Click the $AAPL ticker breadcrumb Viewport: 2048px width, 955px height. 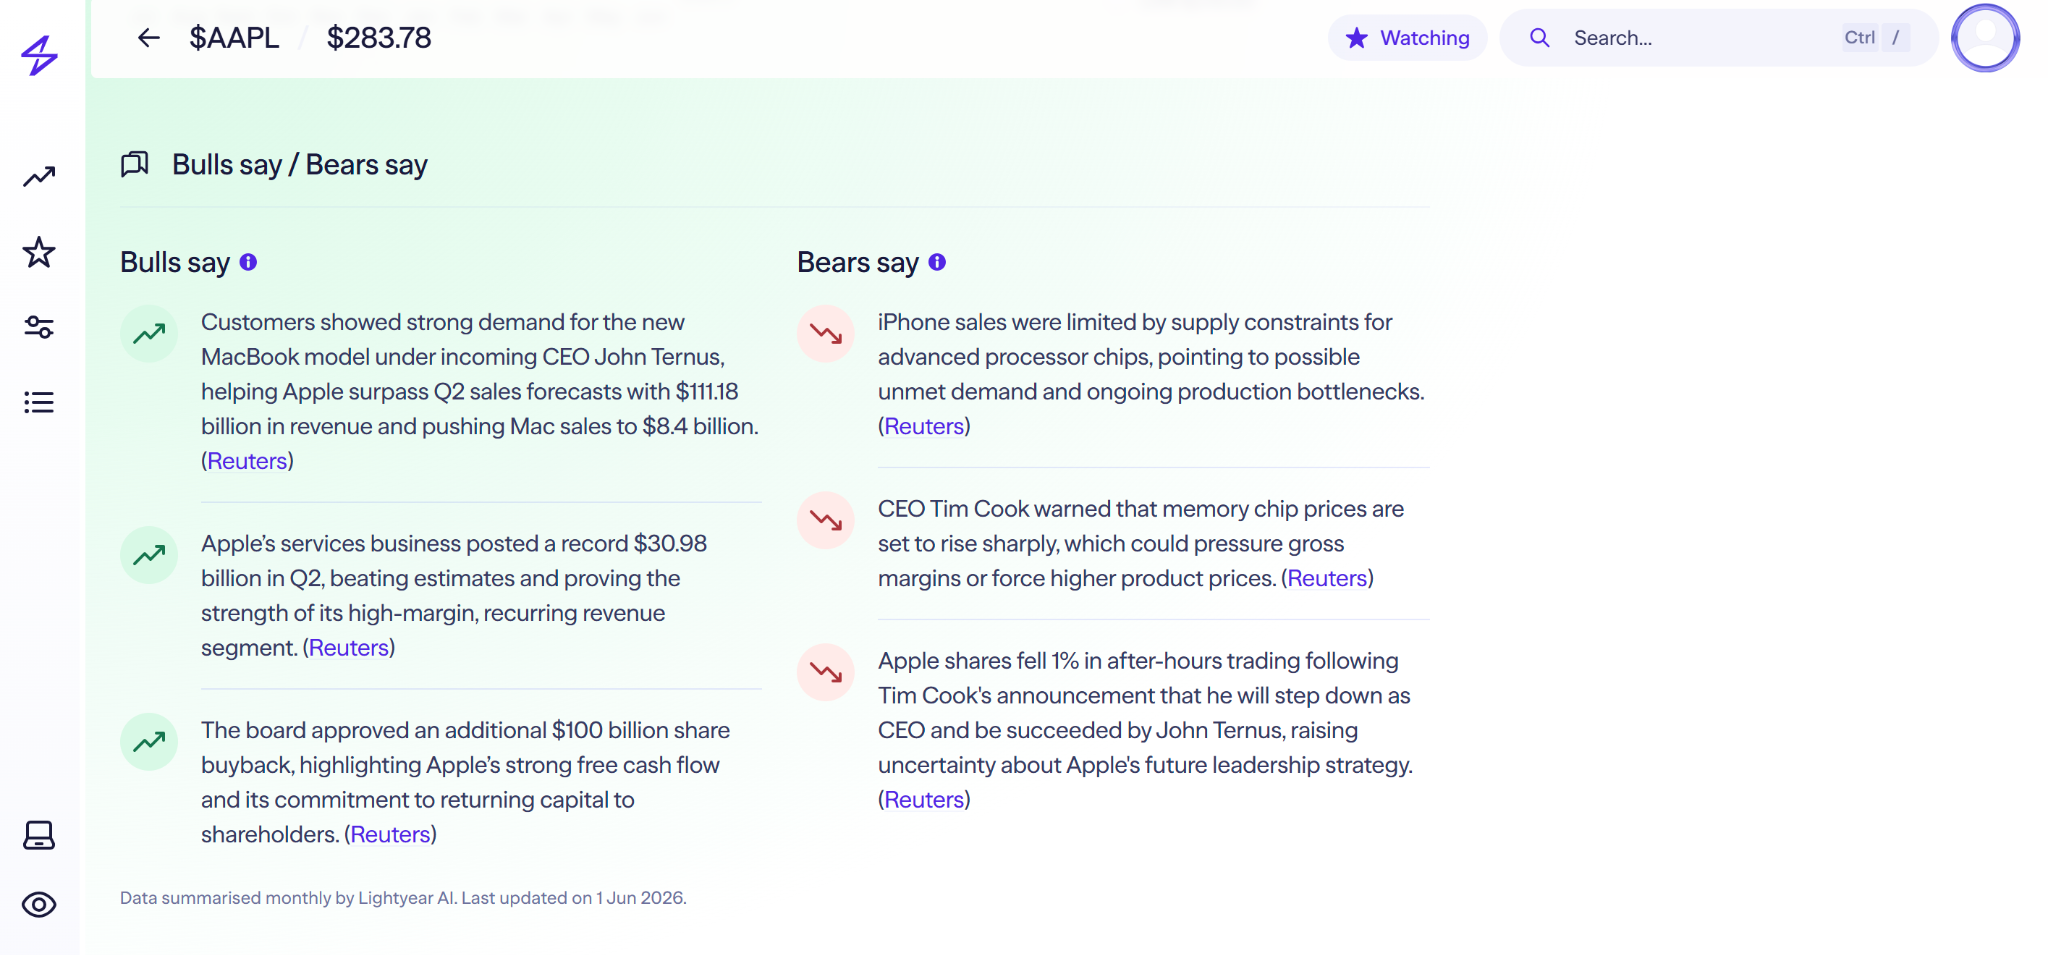click(234, 38)
